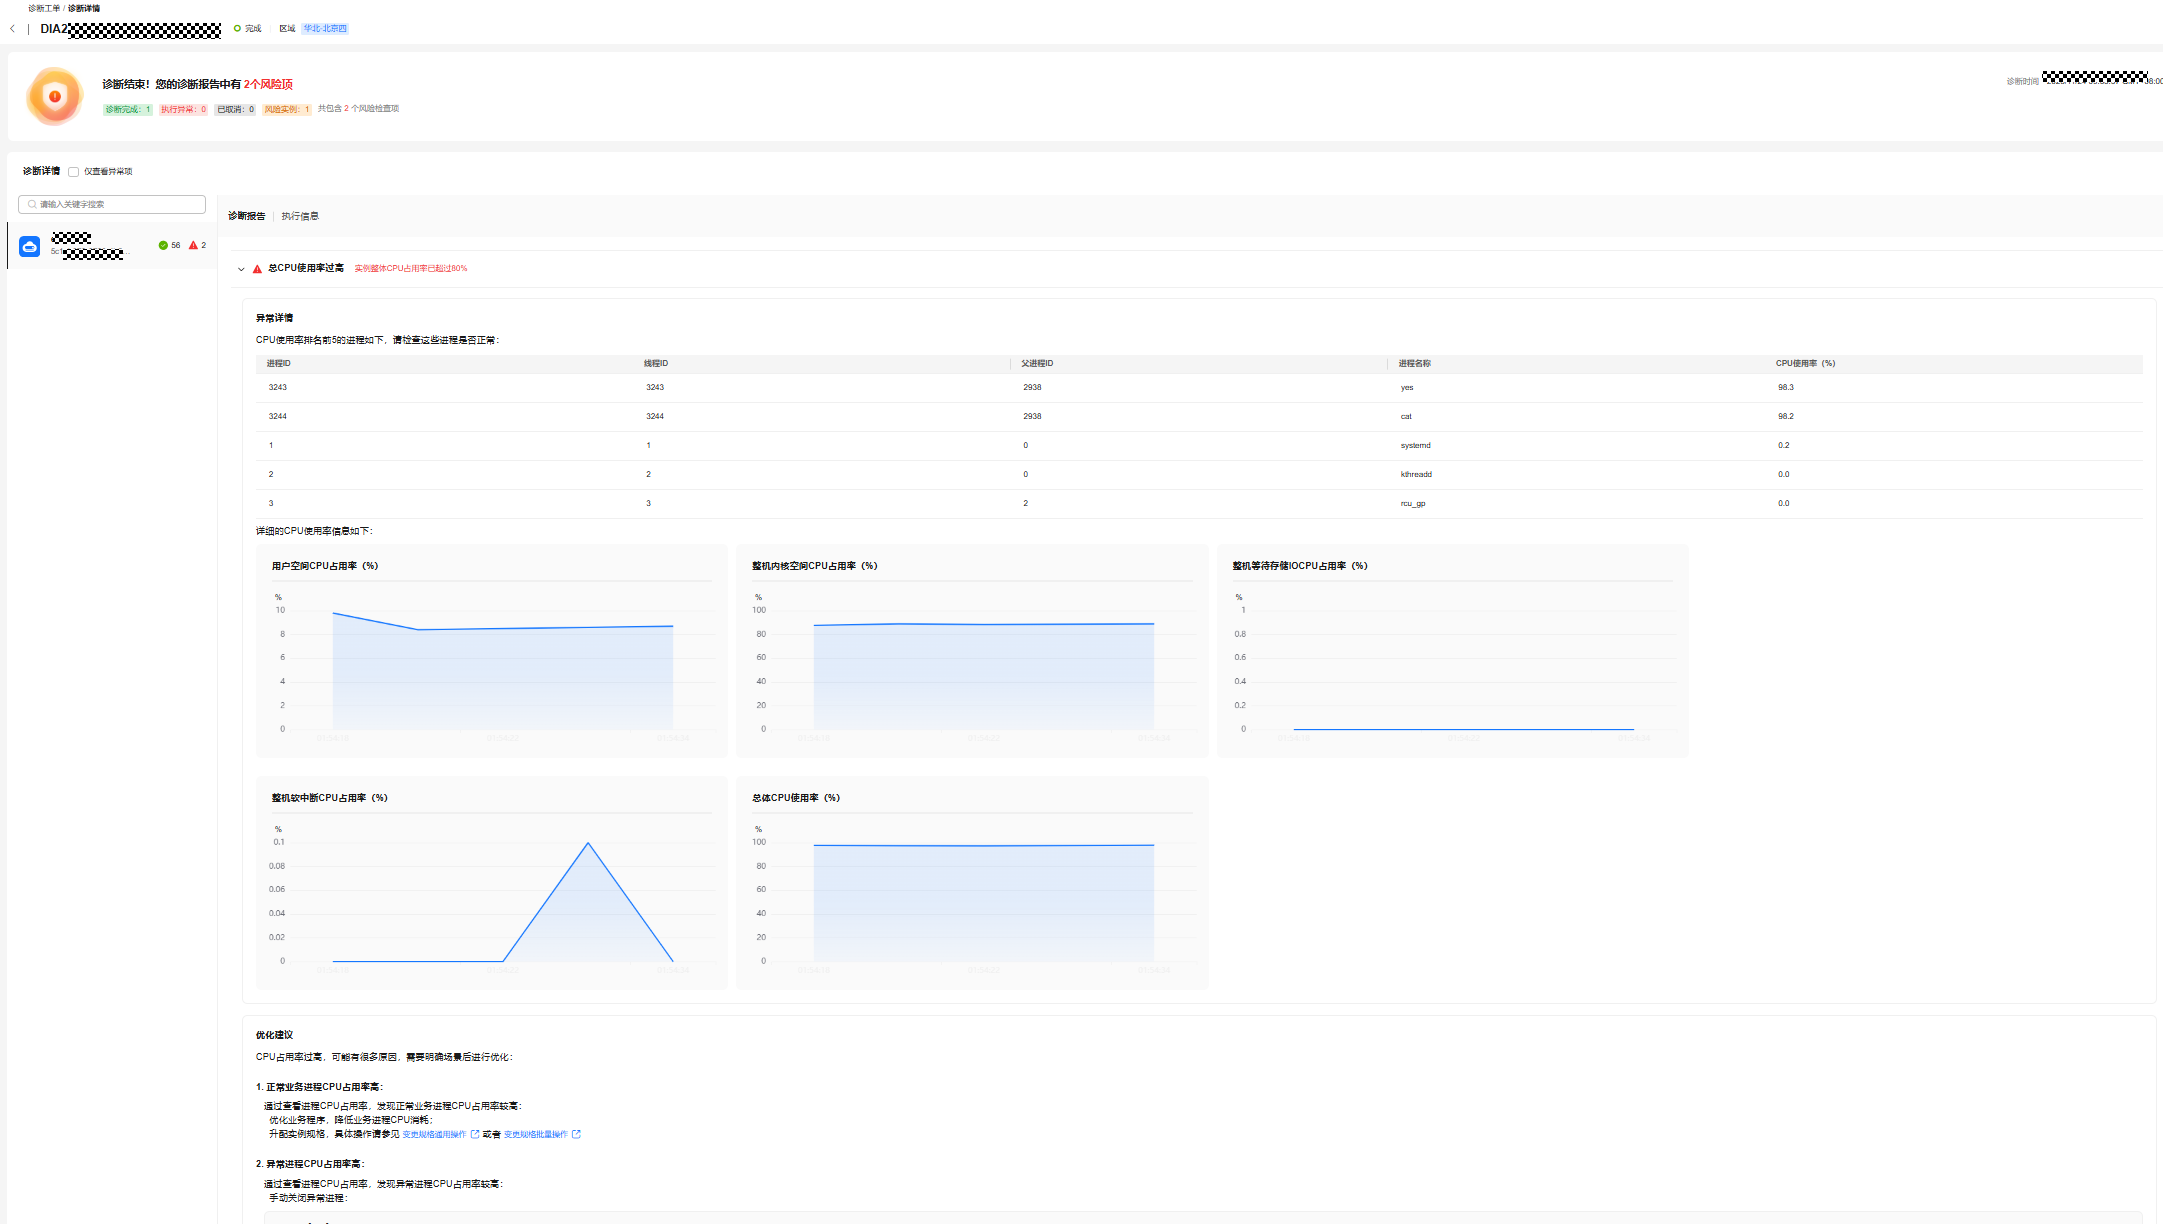This screenshot has height=1224, width=2163.
Task: Click the 进程名称 column header
Action: [1414, 364]
